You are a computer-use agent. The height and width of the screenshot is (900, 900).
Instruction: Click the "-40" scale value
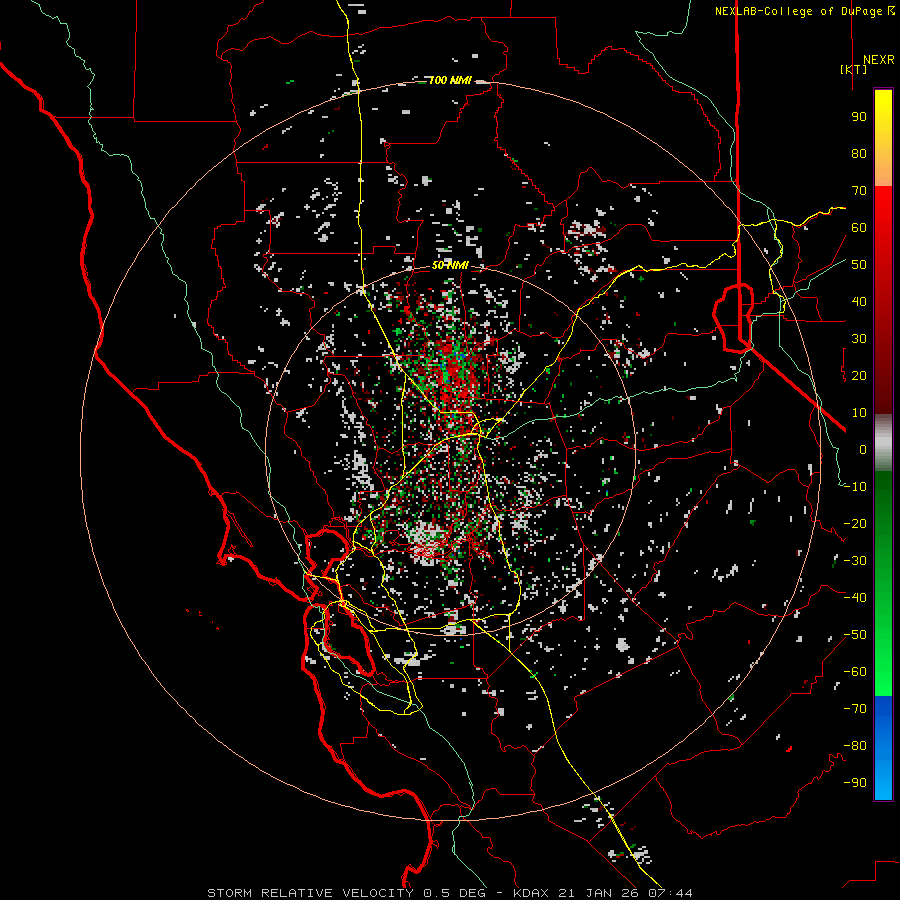(855, 598)
